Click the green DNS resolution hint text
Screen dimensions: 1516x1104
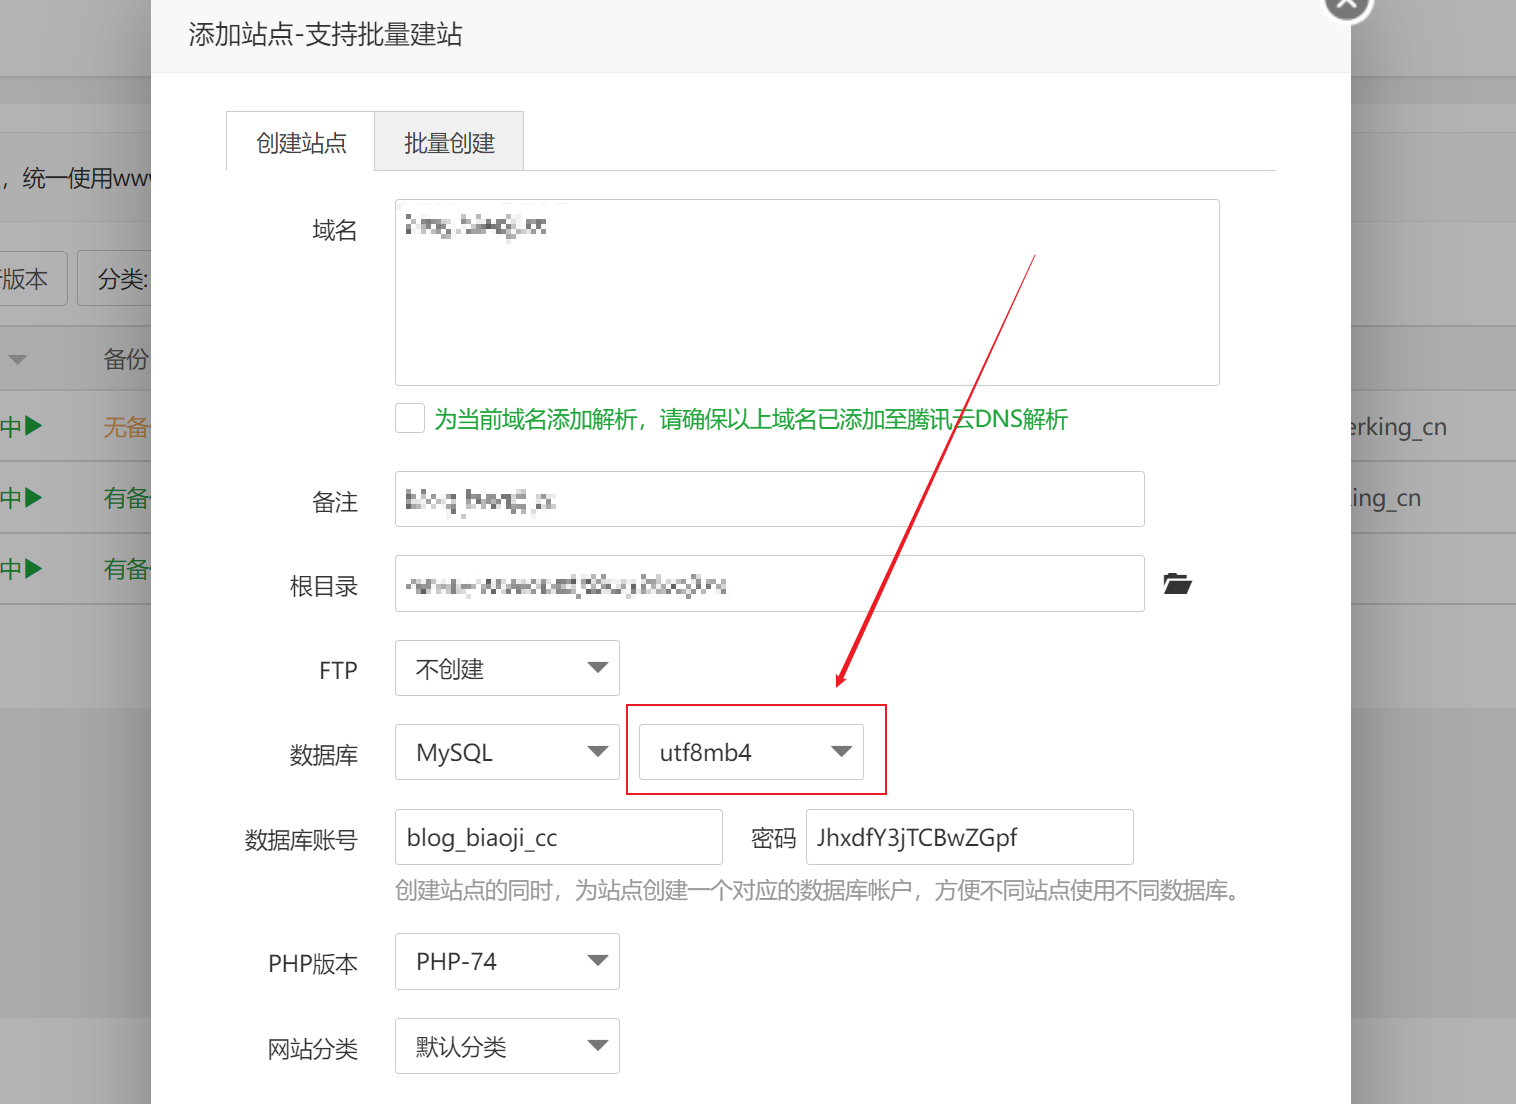click(x=750, y=419)
